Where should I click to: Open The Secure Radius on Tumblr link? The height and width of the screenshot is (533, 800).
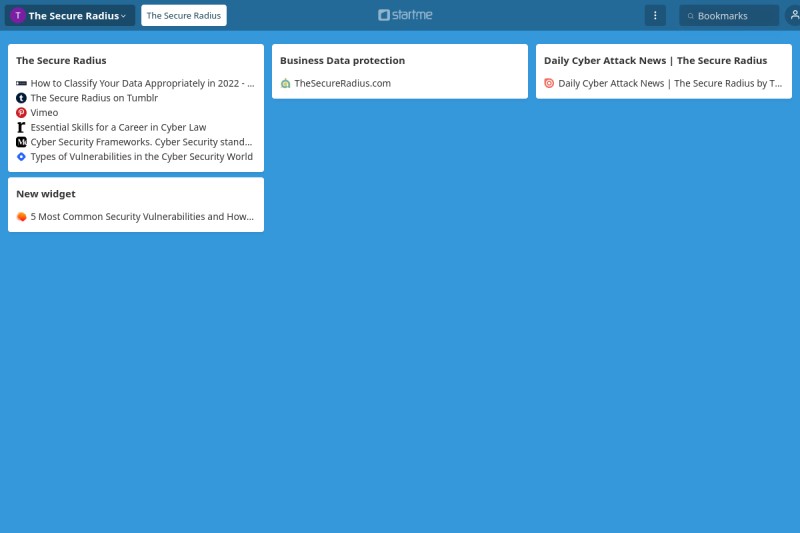(x=94, y=98)
